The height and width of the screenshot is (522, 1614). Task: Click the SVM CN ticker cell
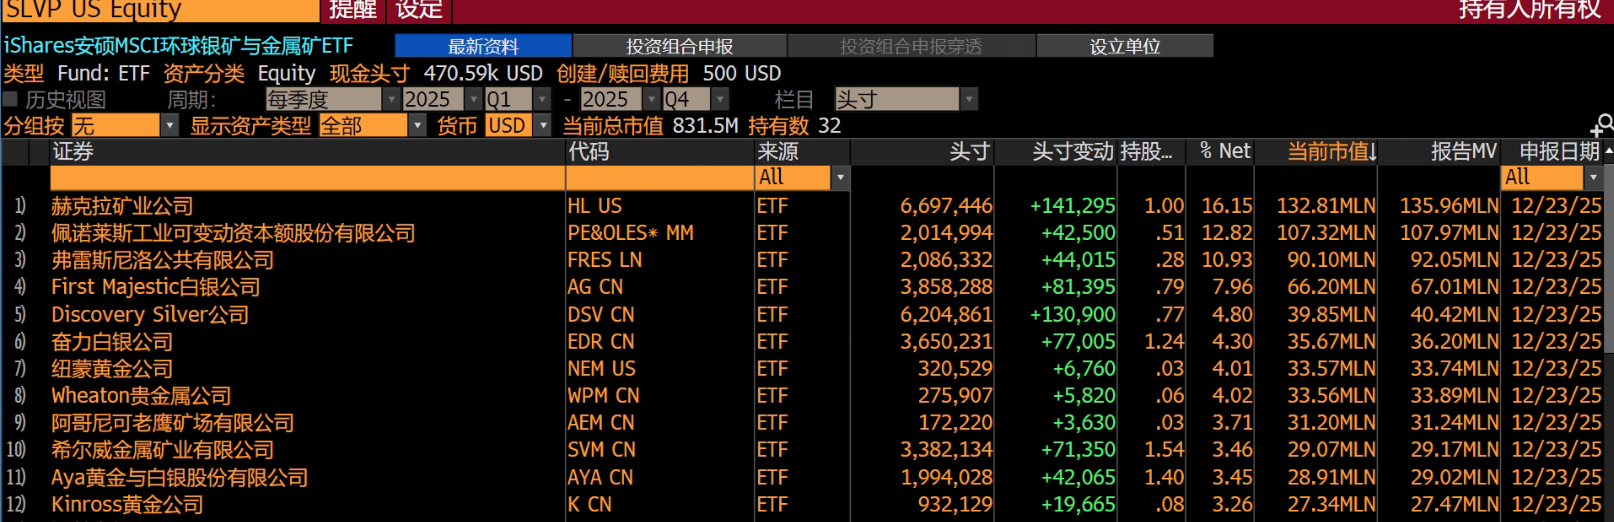[600, 449]
